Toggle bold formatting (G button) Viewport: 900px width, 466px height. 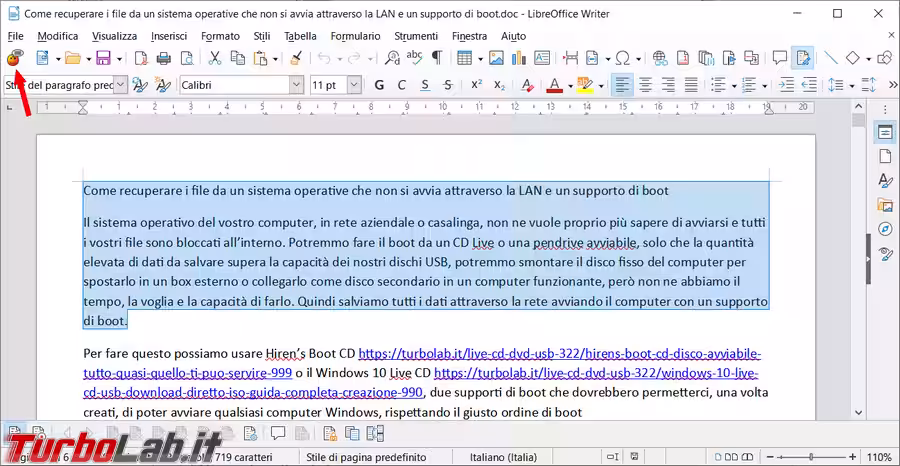tap(379, 85)
